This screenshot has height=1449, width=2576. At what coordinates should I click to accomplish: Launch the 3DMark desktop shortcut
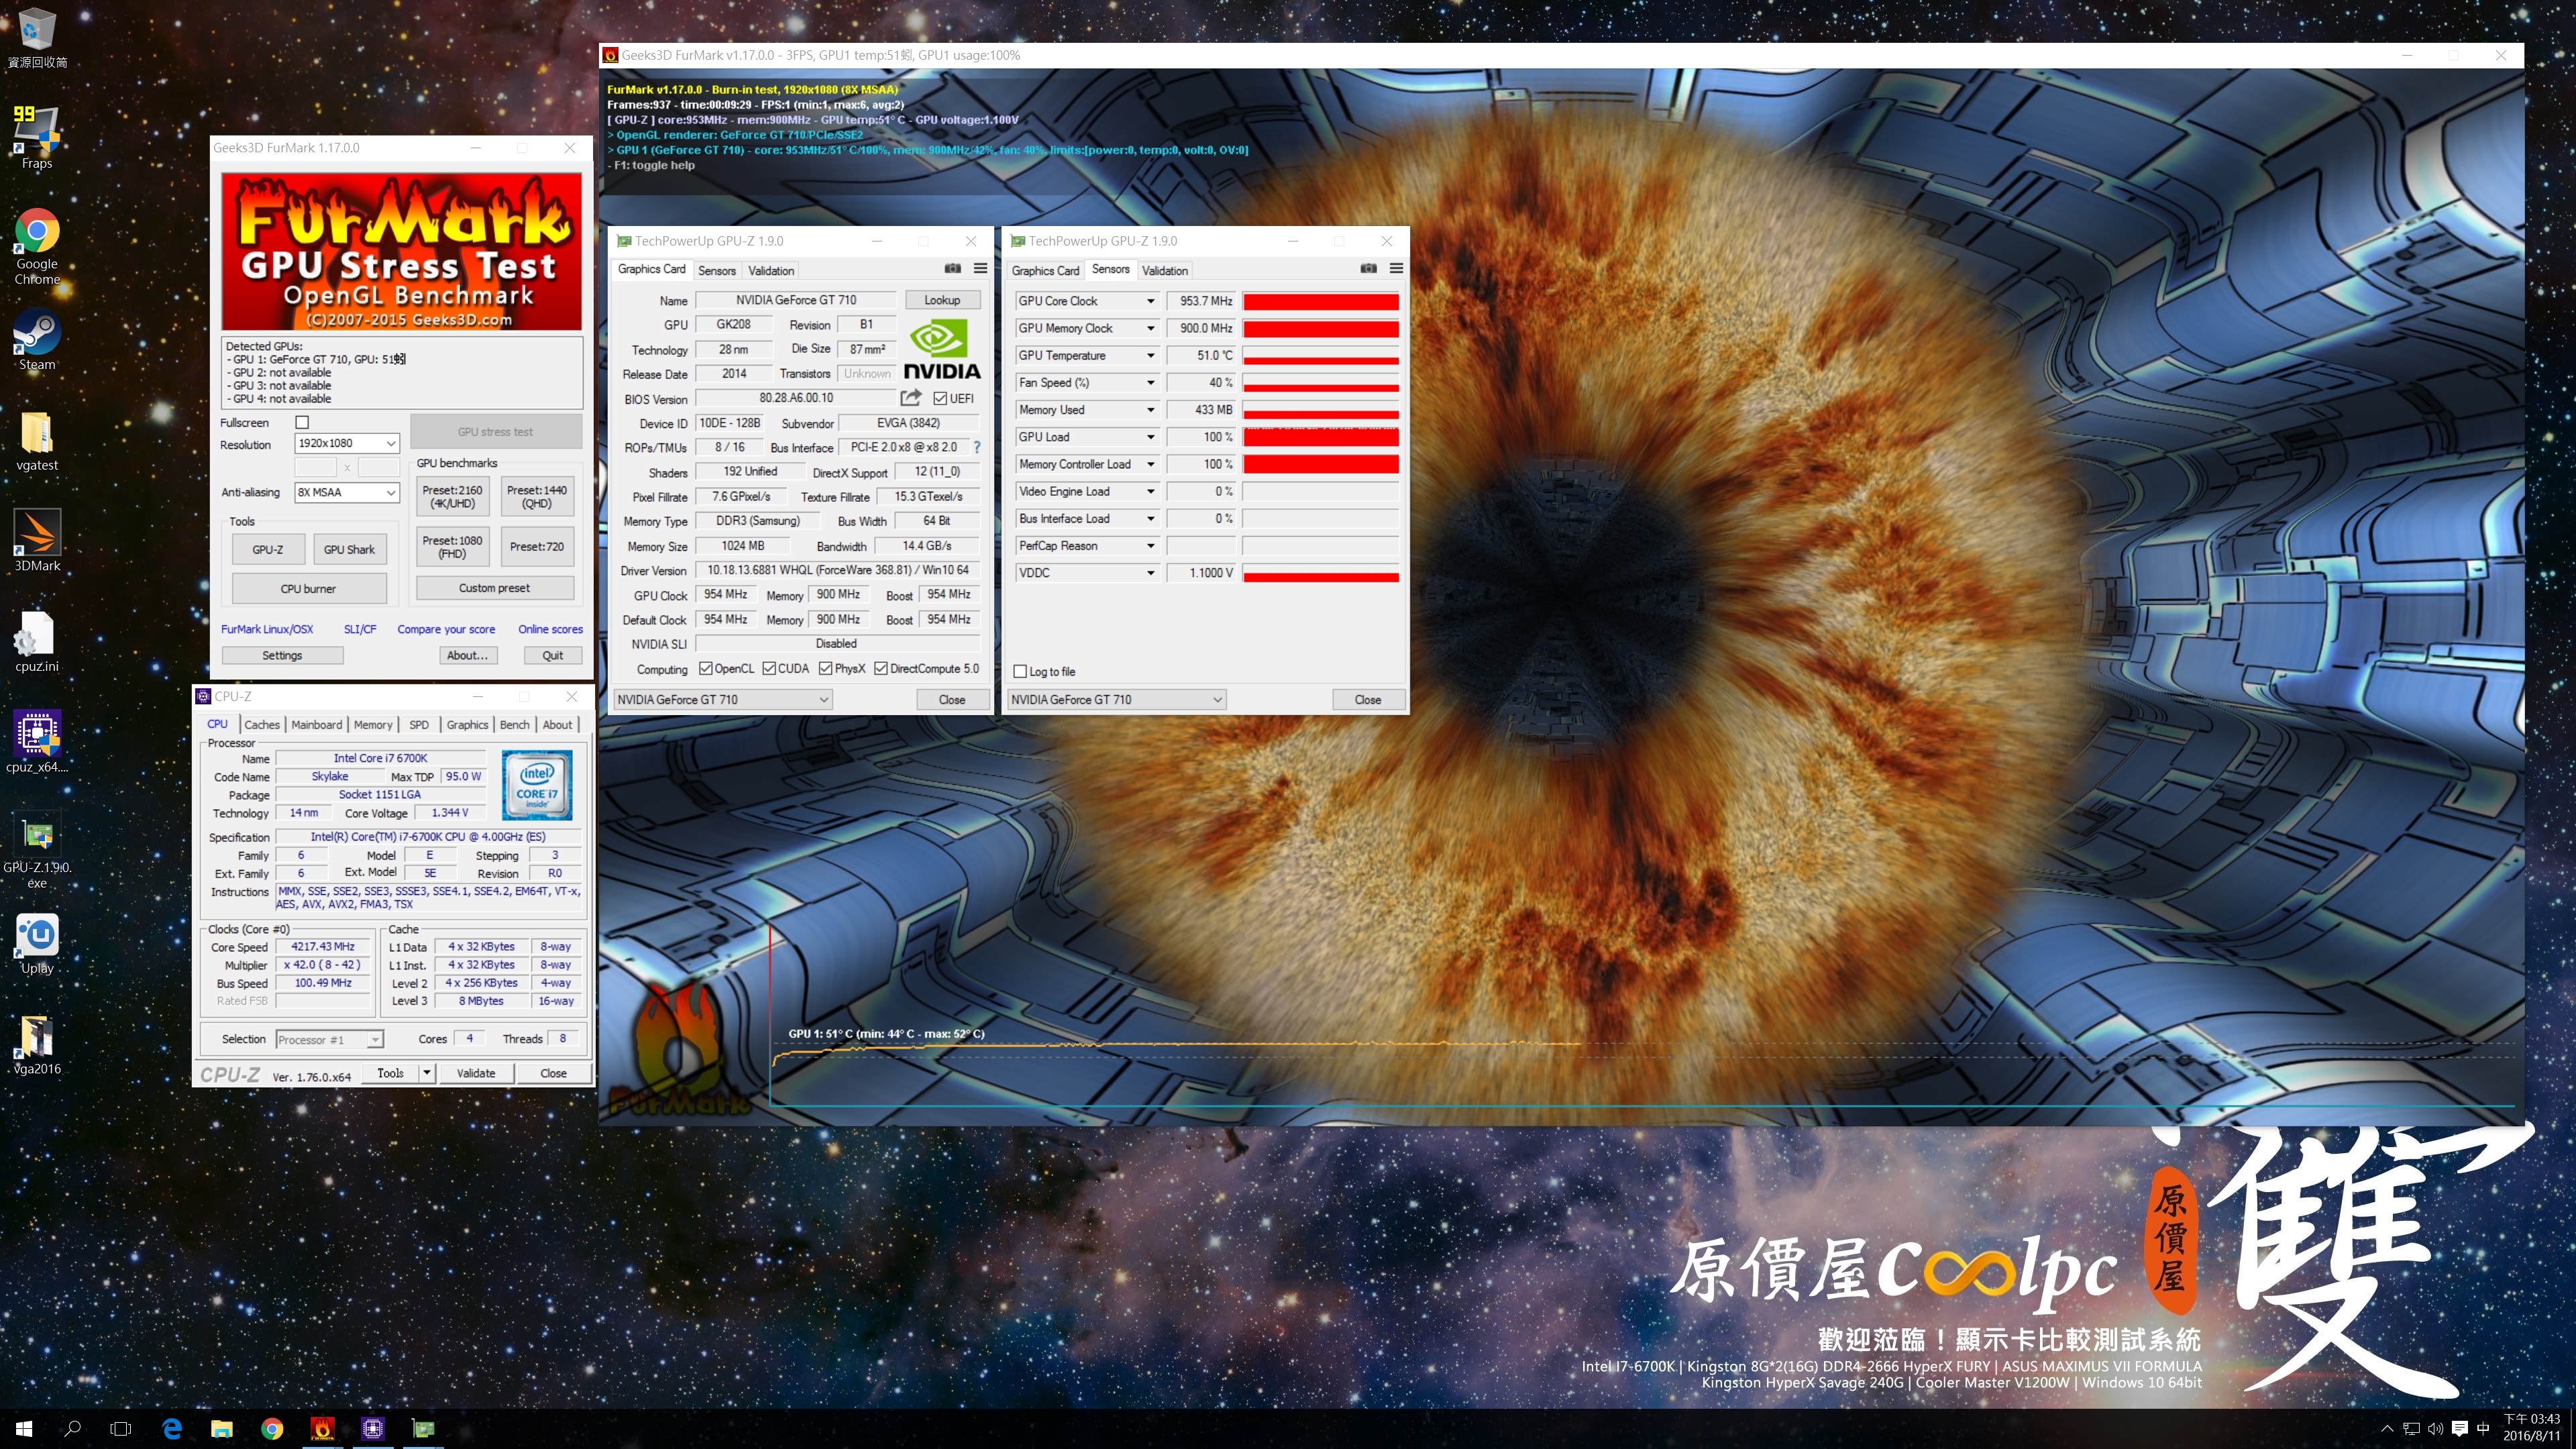pos(37,541)
